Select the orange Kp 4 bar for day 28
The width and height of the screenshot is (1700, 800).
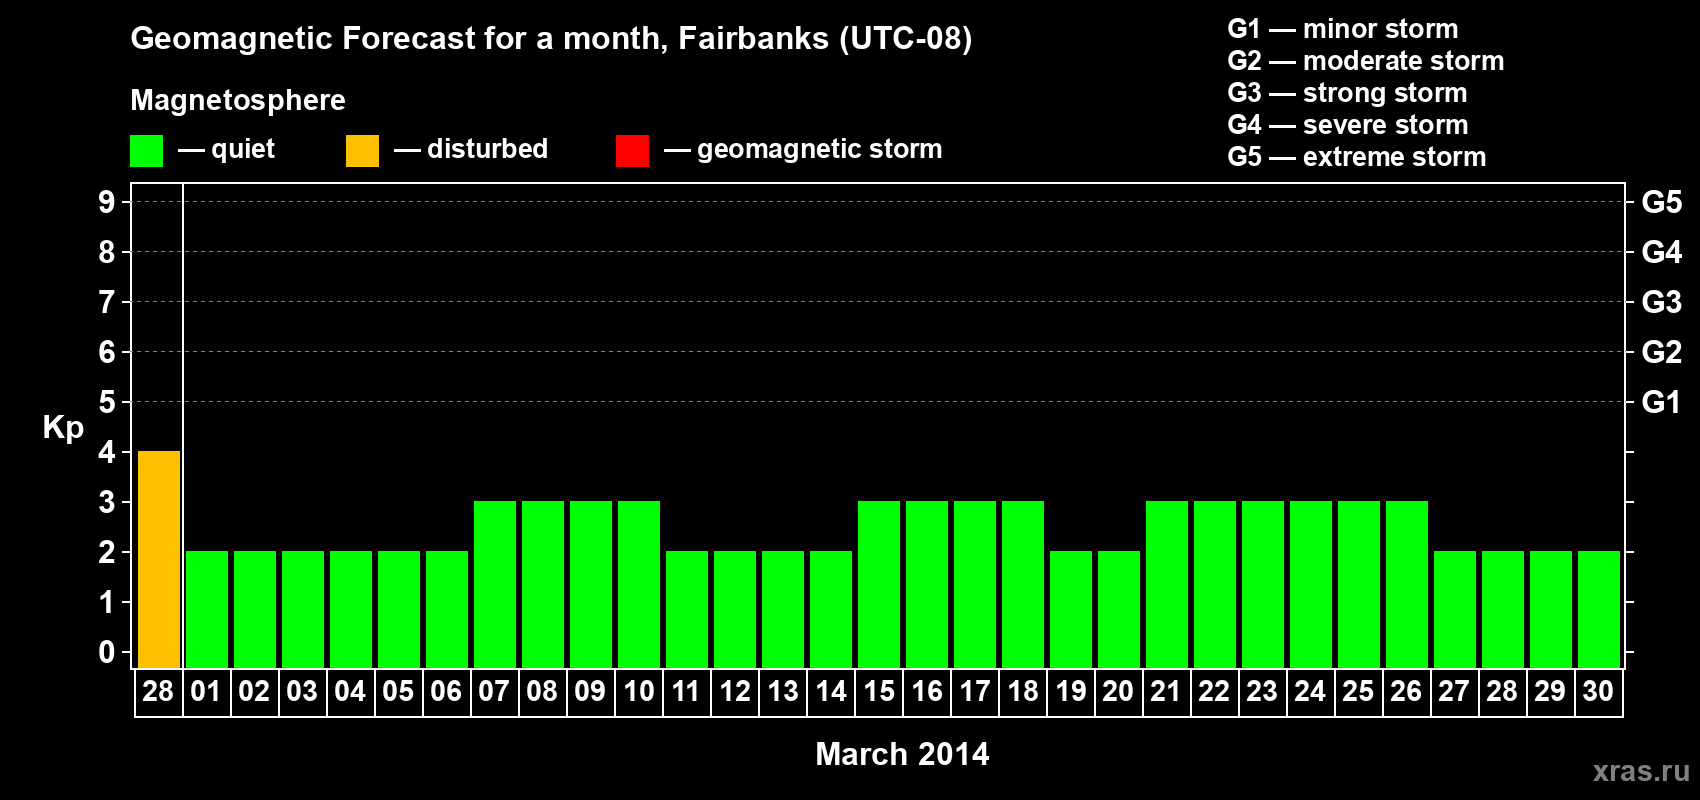[159, 559]
